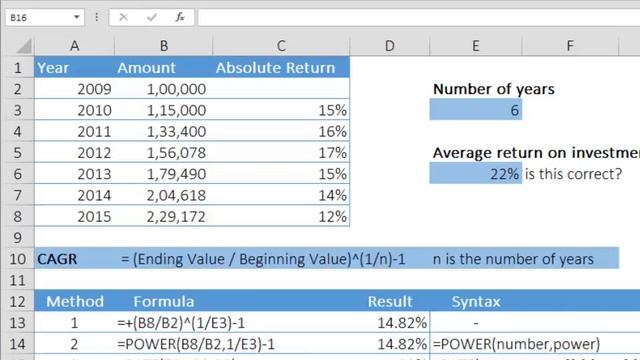Image resolution: width=640 pixels, height=360 pixels.
Task: Click the formula bar input area
Action: click(x=419, y=18)
